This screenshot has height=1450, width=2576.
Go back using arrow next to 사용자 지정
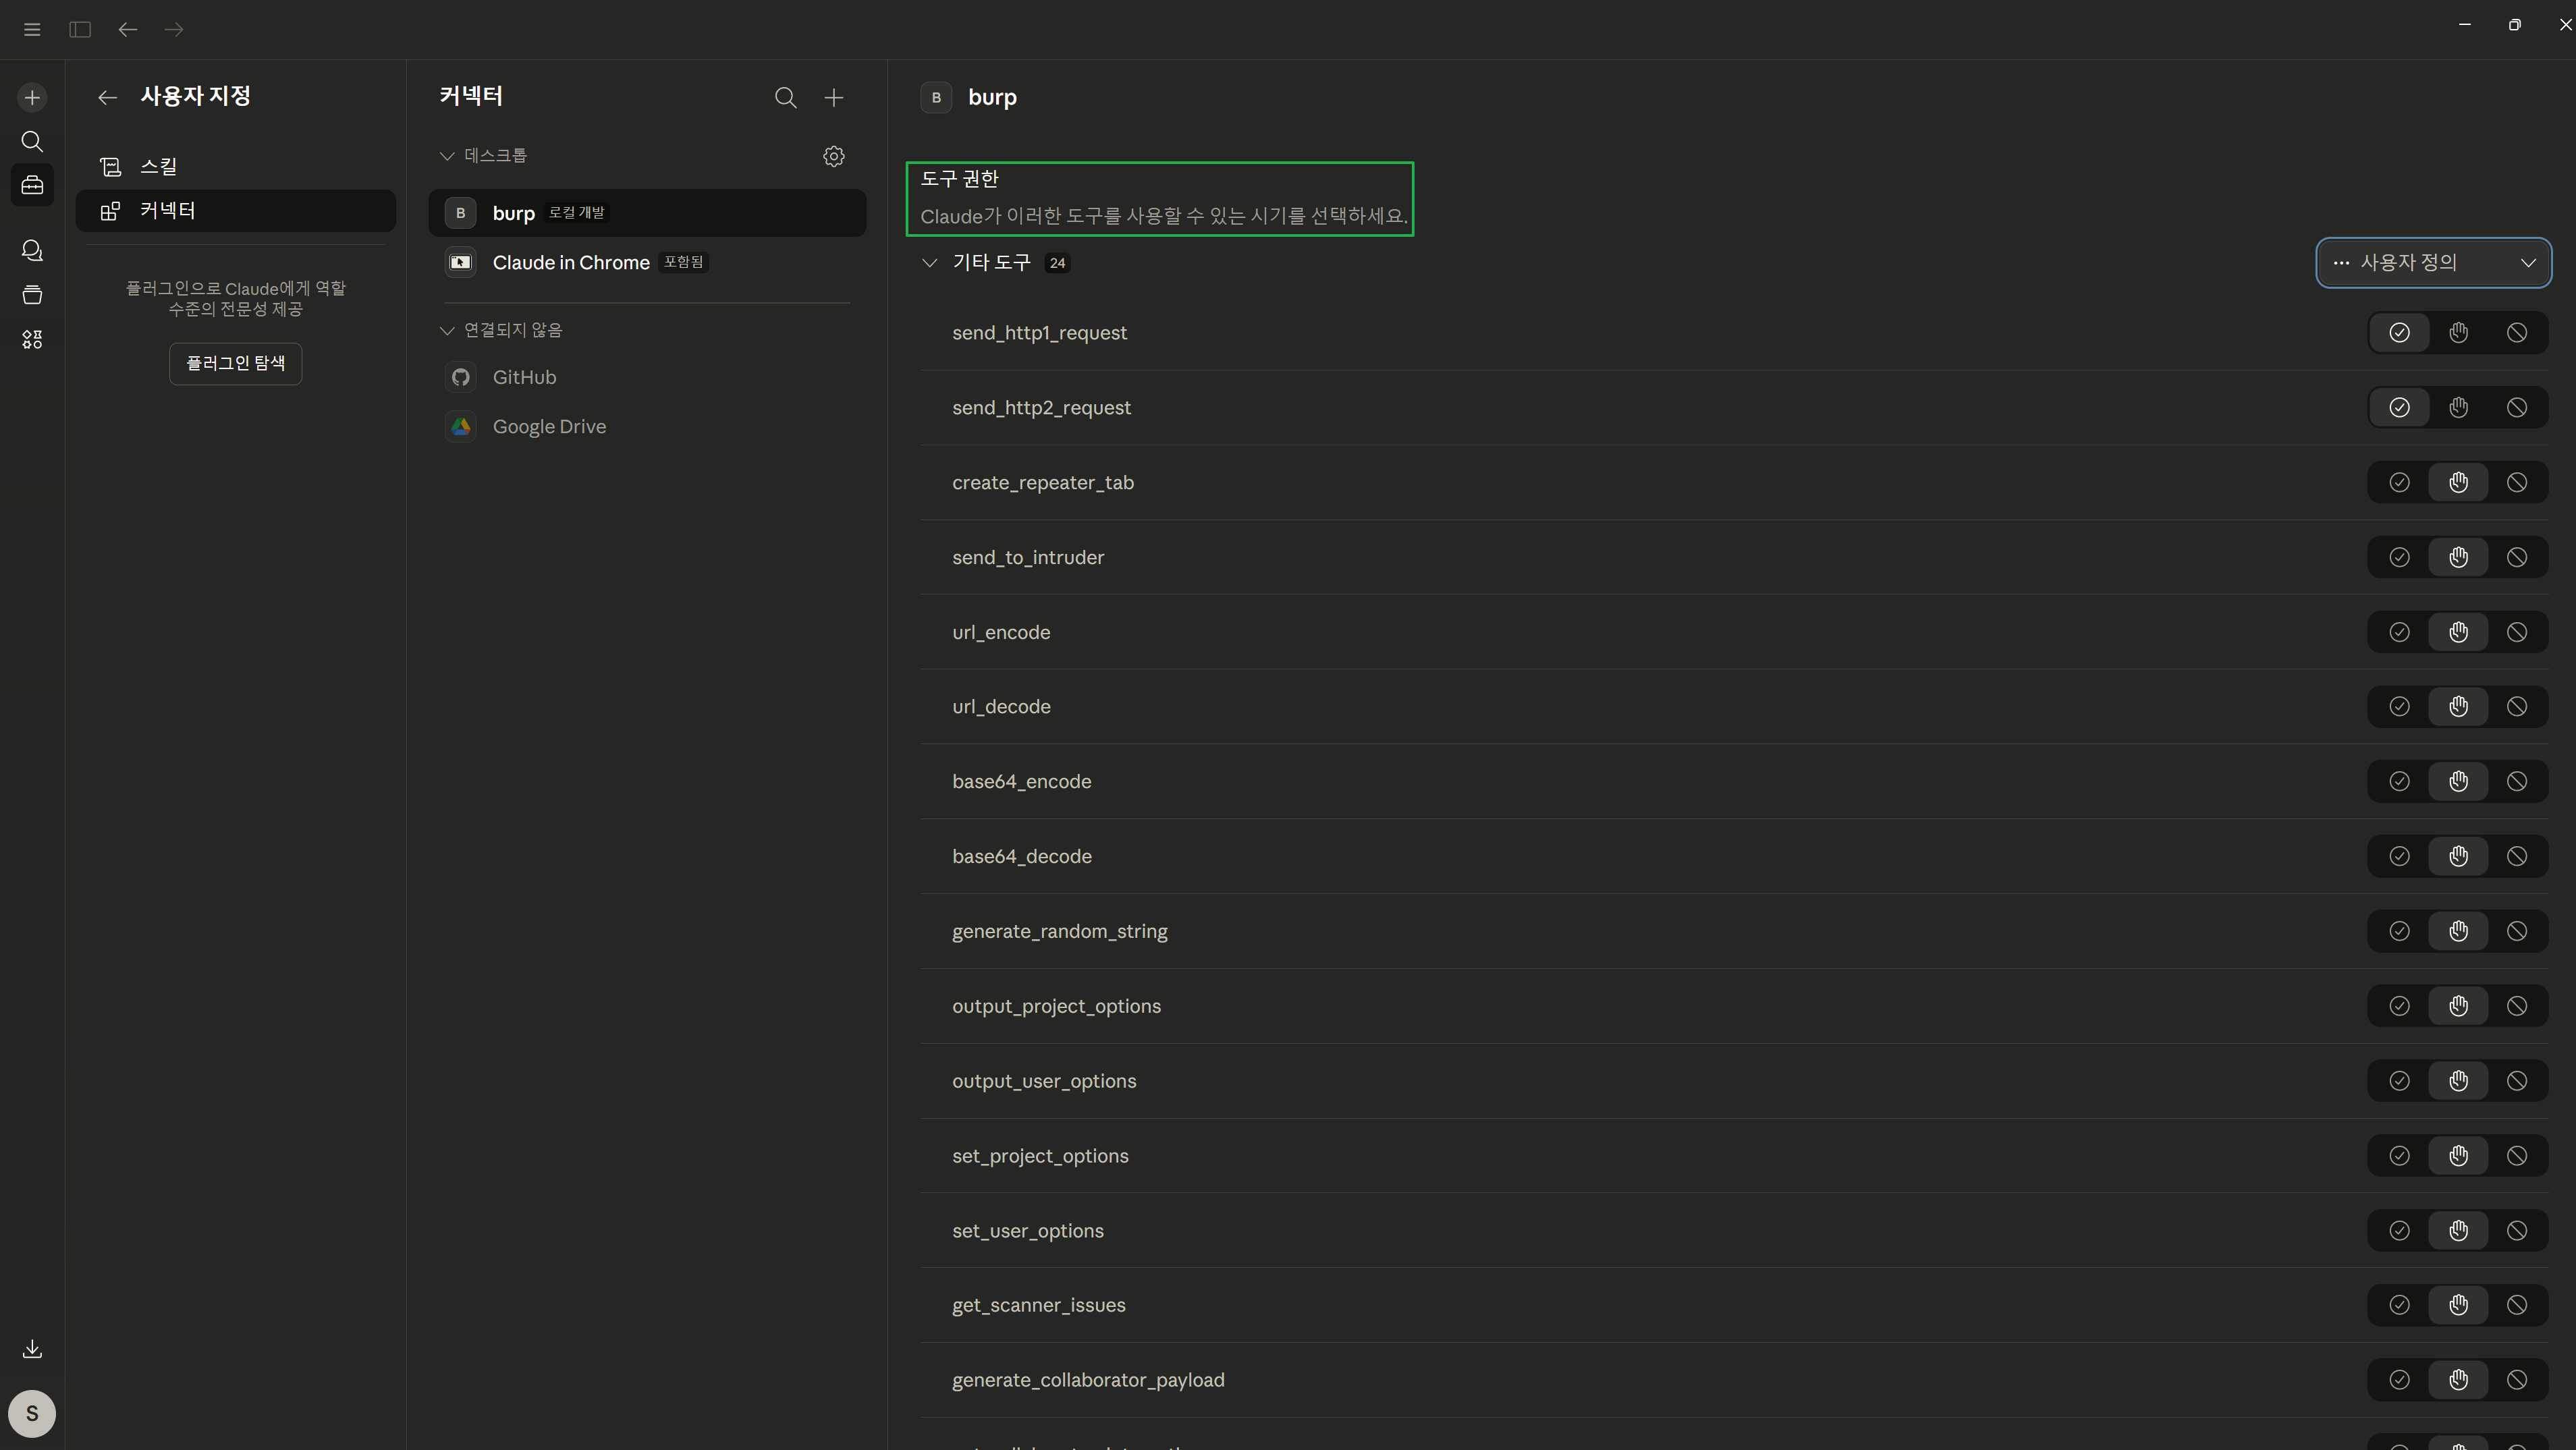(x=108, y=97)
